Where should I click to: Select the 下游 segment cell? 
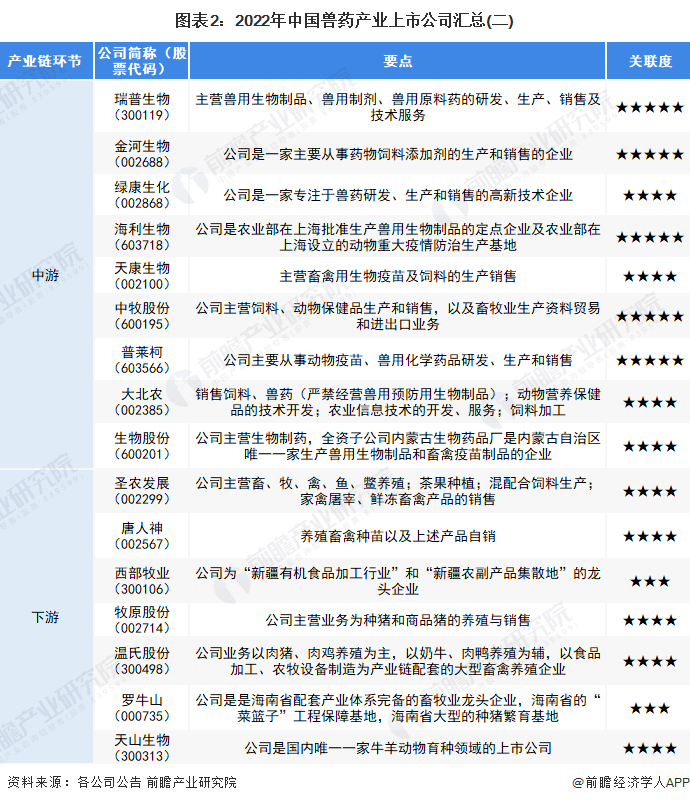(45, 617)
